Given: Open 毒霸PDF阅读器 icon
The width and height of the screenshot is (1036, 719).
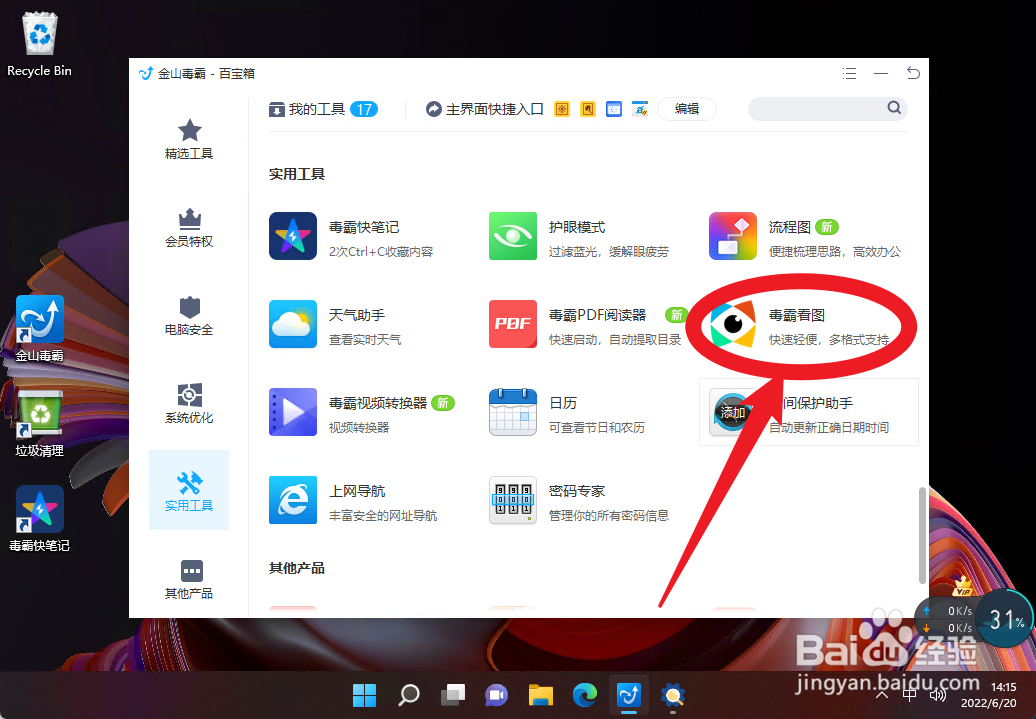Looking at the screenshot, I should 513,324.
